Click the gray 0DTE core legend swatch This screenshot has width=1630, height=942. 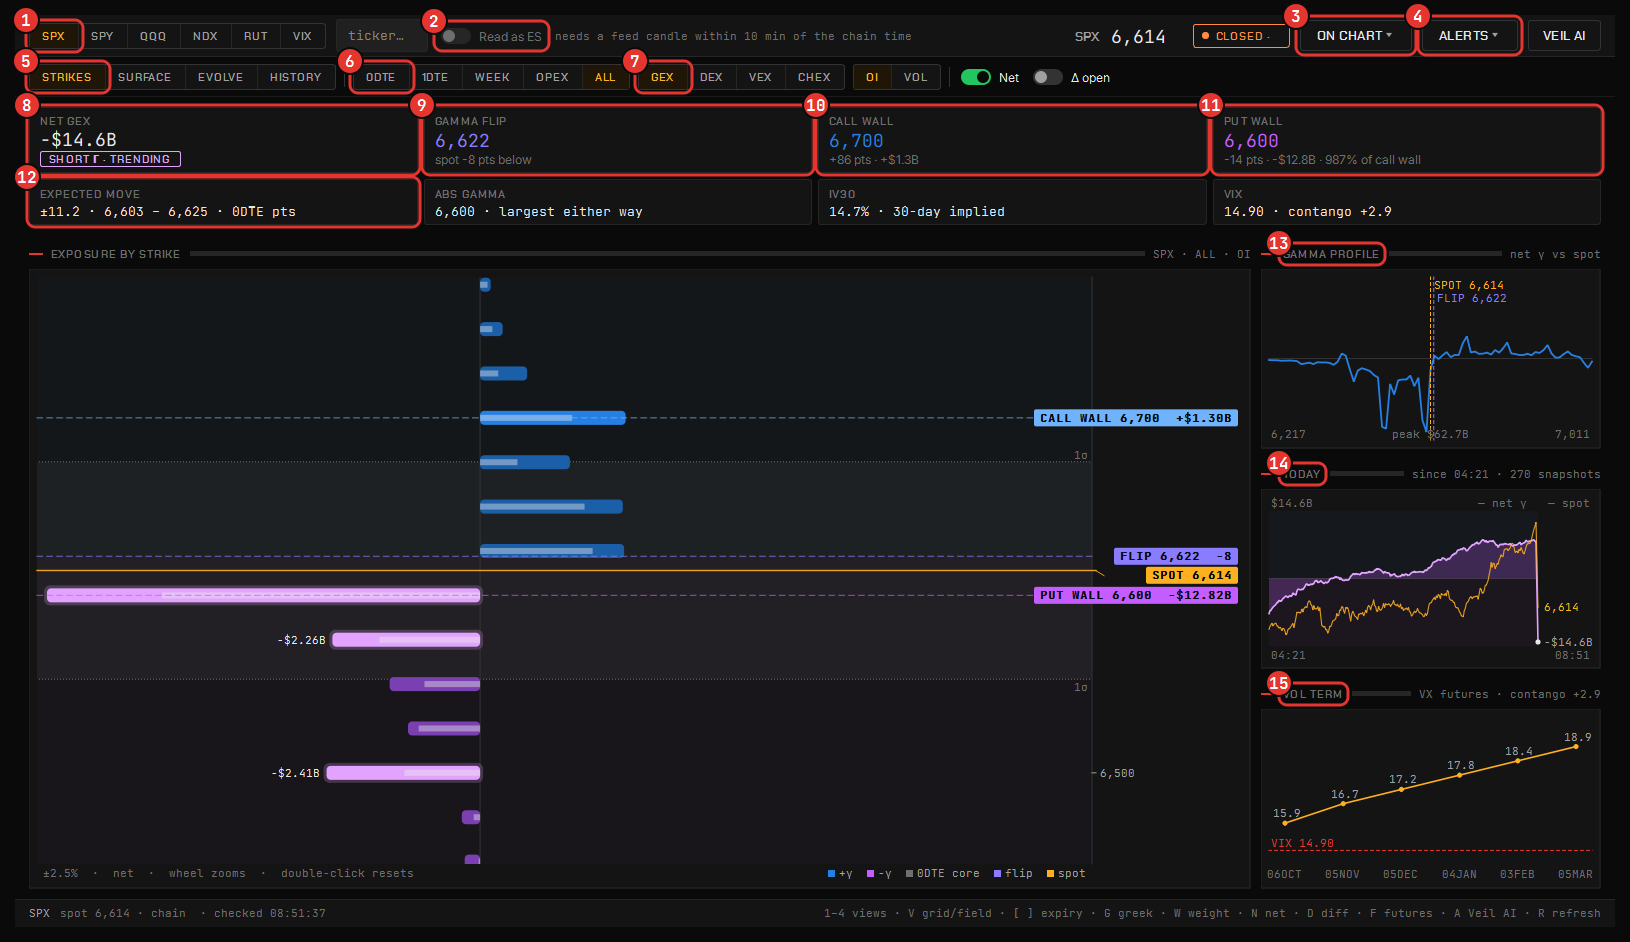(910, 874)
